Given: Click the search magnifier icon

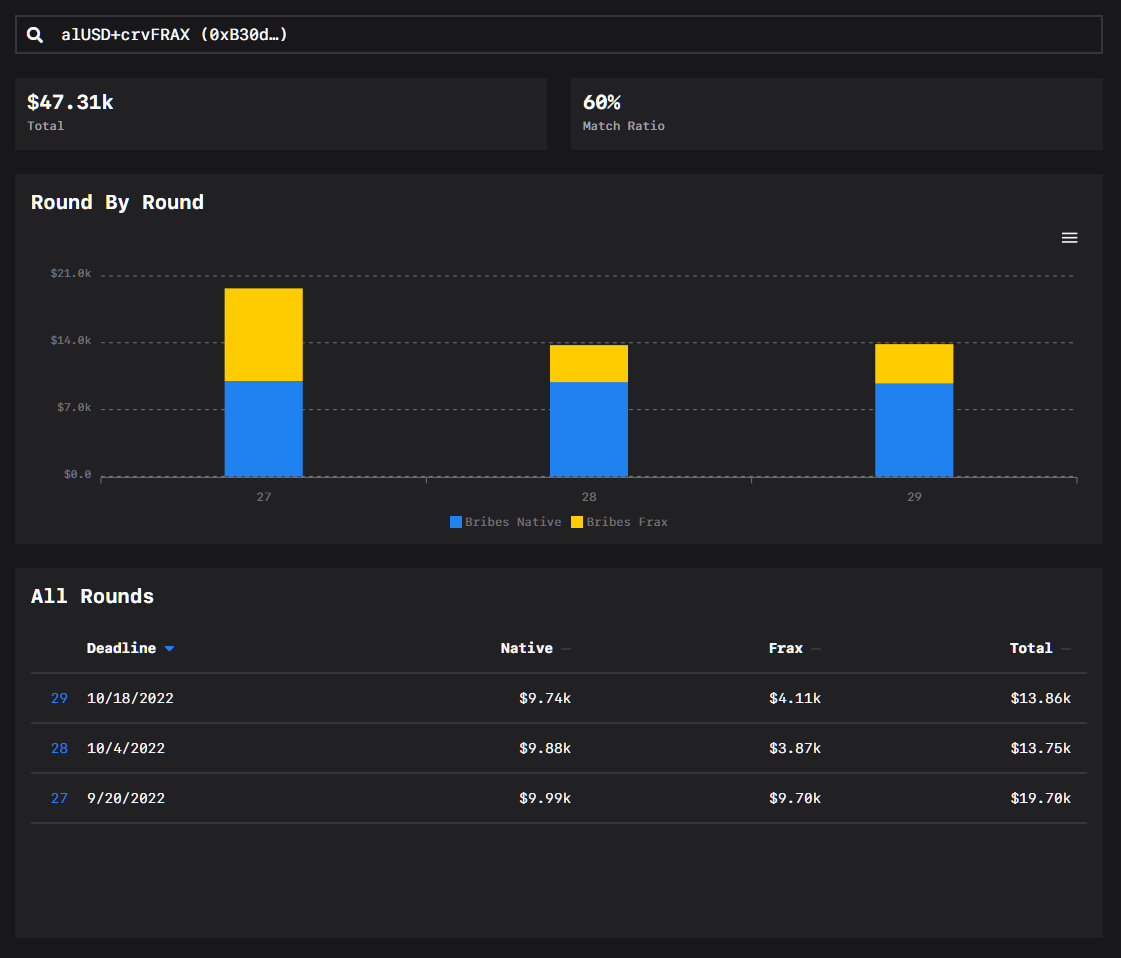Looking at the screenshot, I should coord(35,34).
